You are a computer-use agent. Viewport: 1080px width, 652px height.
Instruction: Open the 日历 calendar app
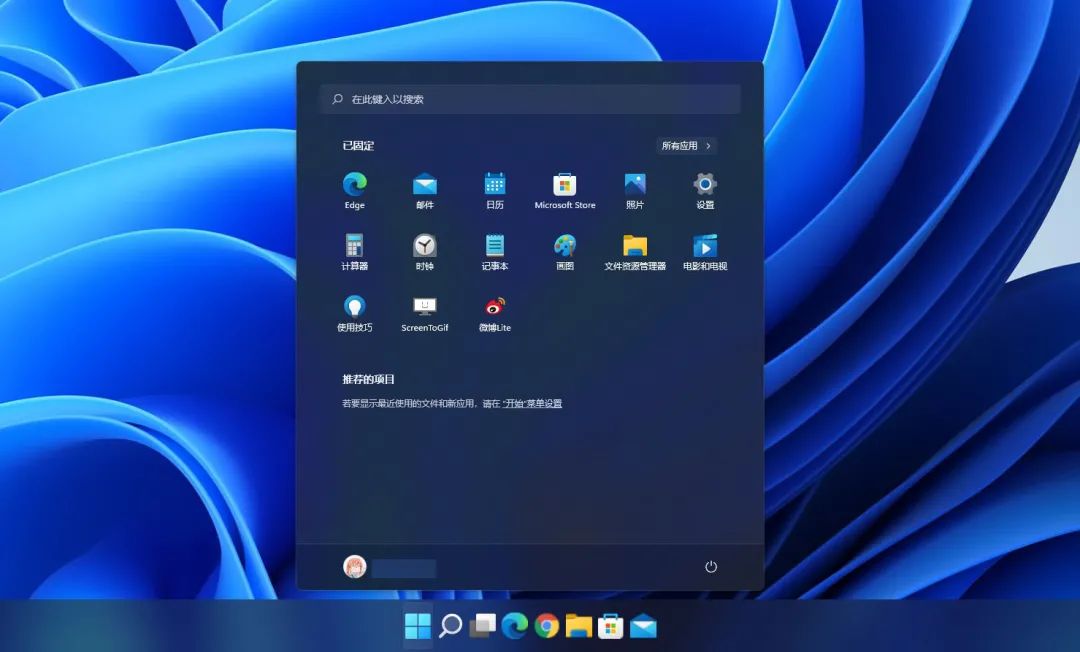click(x=495, y=191)
